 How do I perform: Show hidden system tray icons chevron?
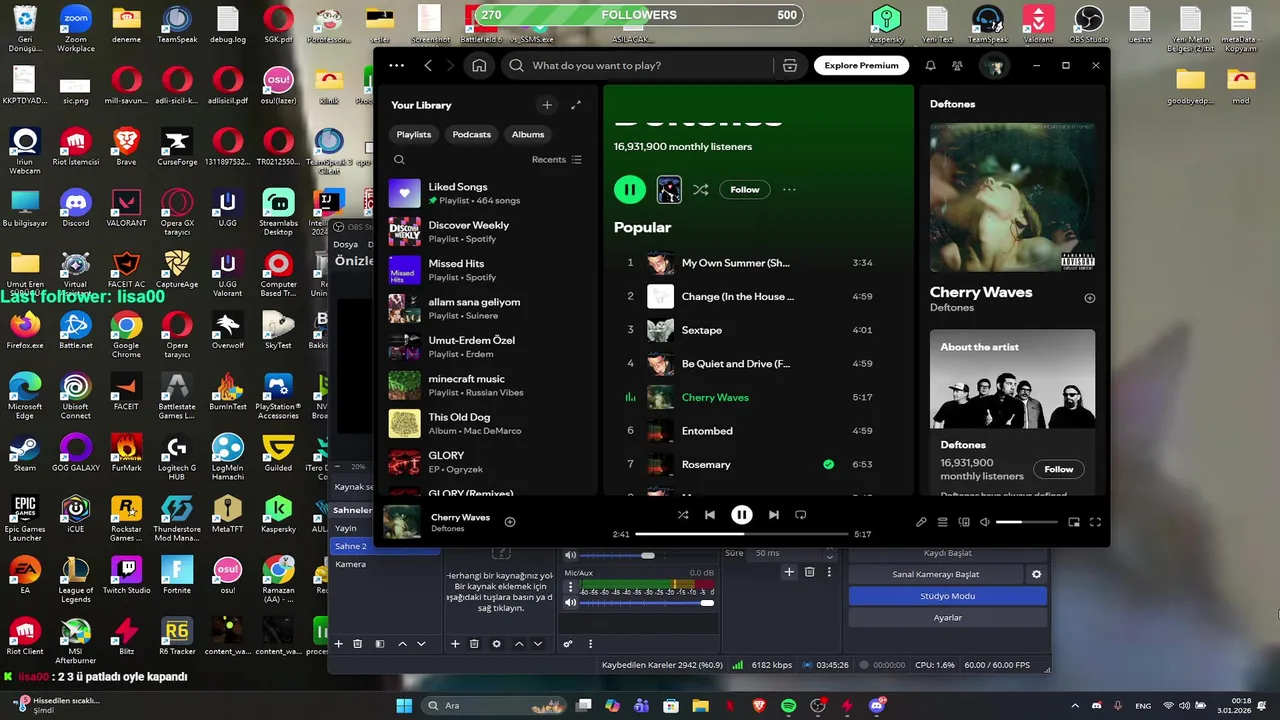click(1075, 706)
